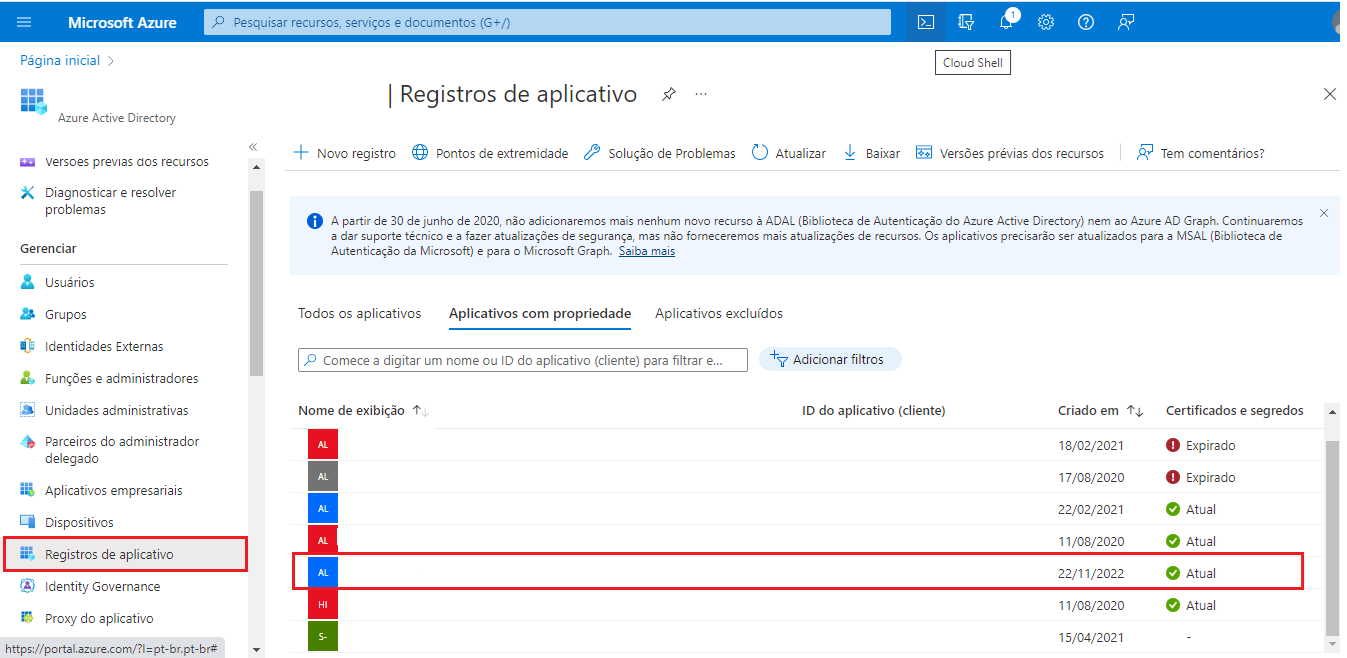Open Pontos de extremidade
The width and height of the screenshot is (1347, 658).
click(490, 153)
